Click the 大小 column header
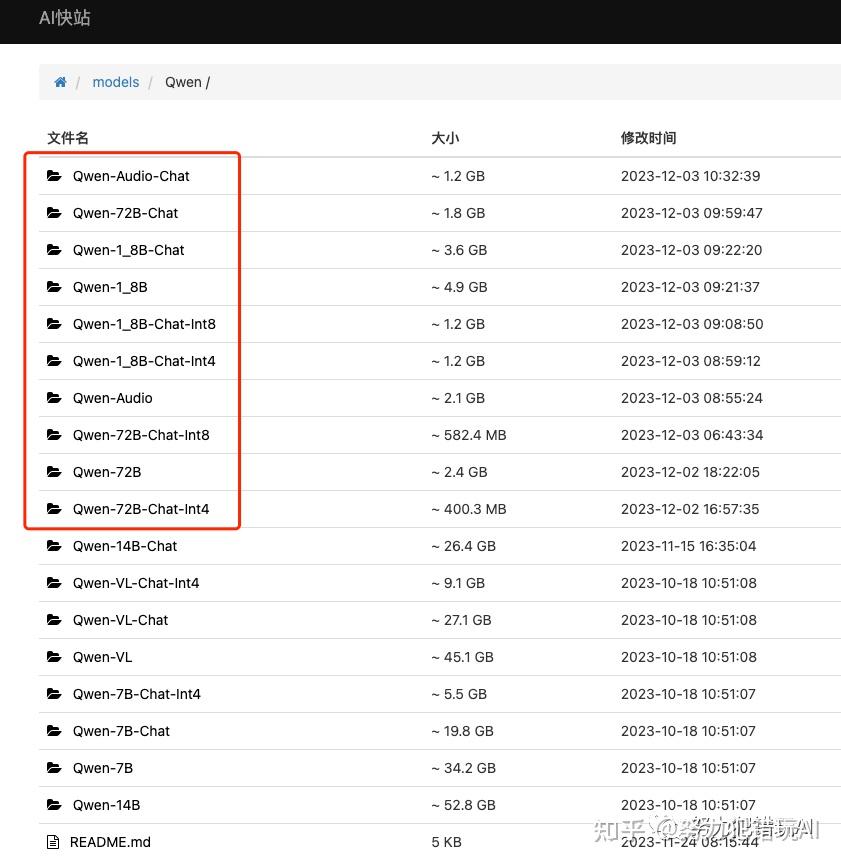The image size is (841, 864). click(445, 138)
